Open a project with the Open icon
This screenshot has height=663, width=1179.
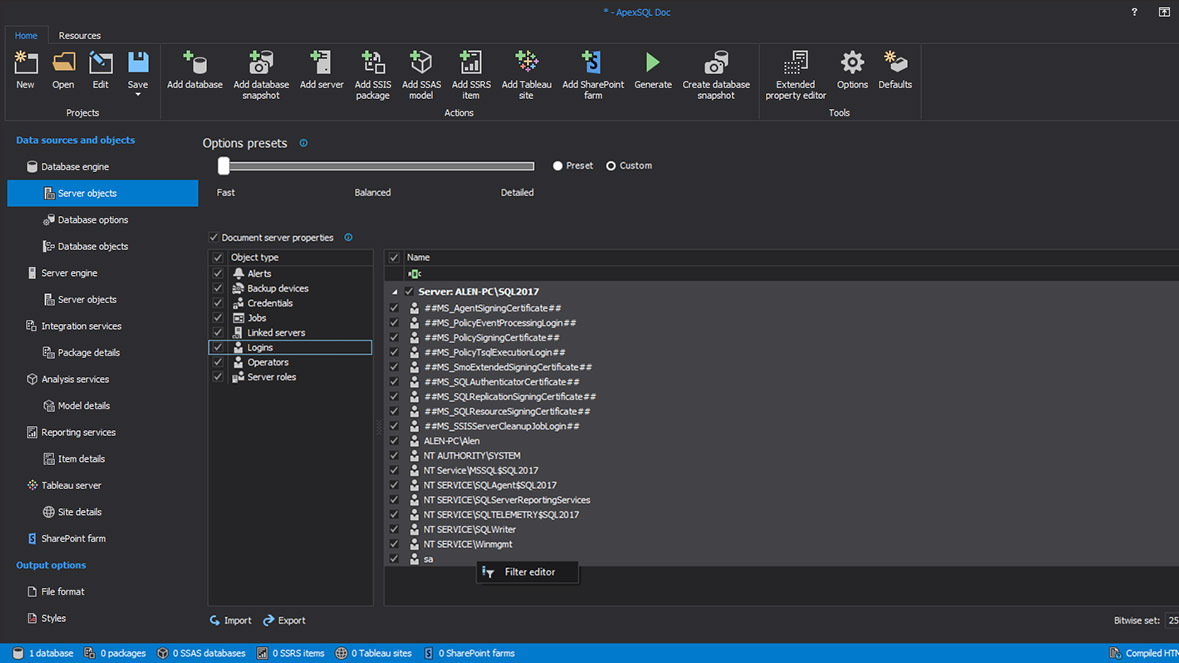point(63,62)
